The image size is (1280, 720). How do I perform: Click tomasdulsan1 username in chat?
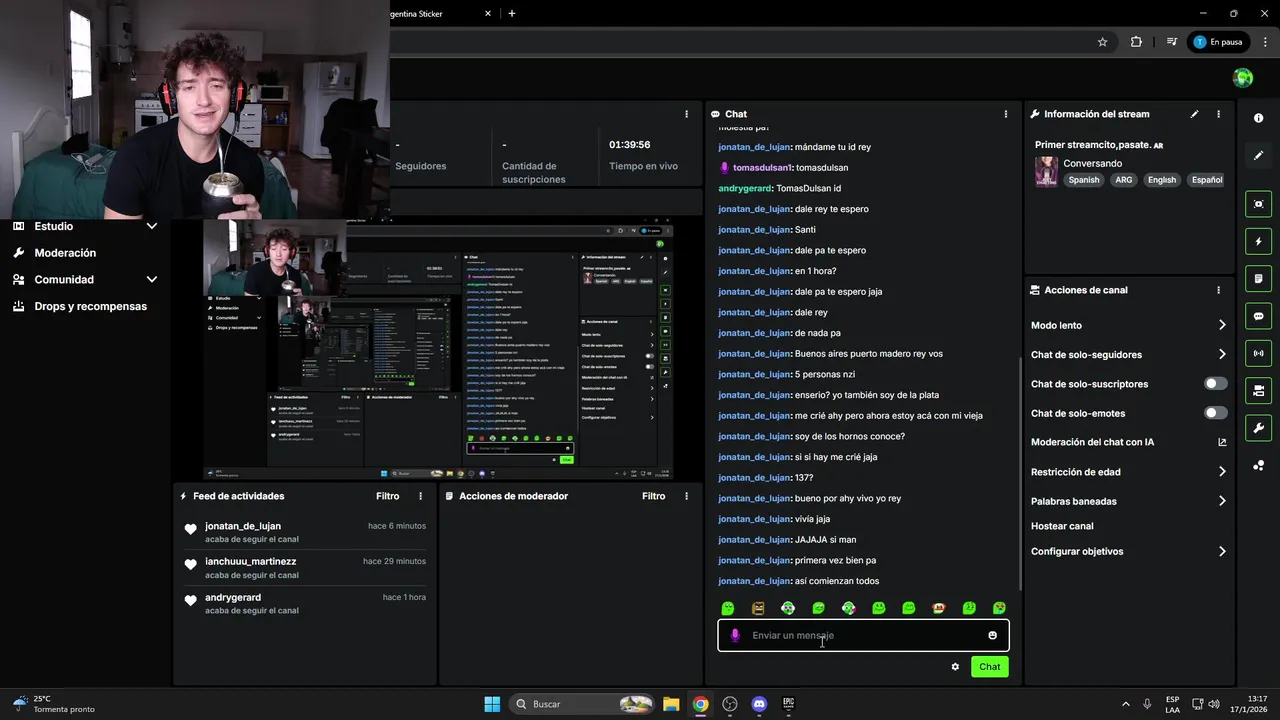click(763, 168)
